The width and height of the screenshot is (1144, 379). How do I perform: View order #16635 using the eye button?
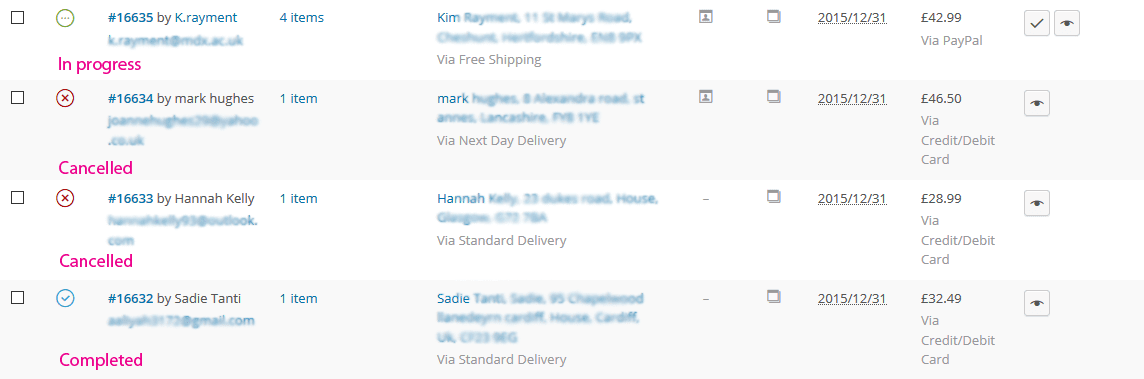[1067, 23]
